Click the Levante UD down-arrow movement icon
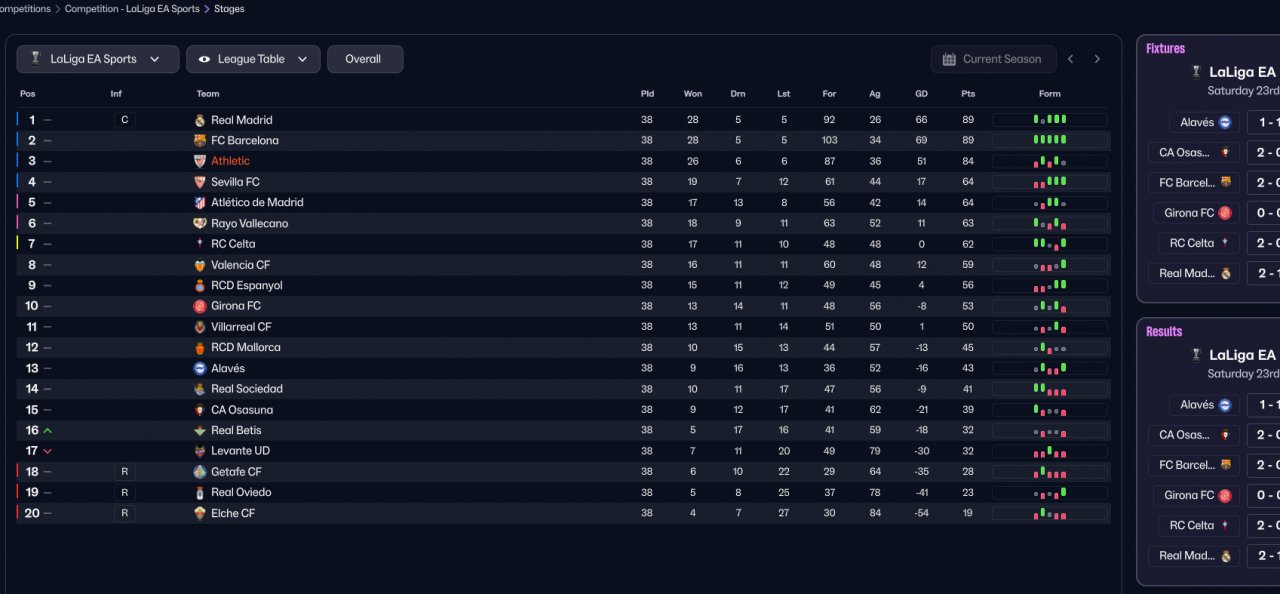The width and height of the screenshot is (1280, 594). (48, 451)
